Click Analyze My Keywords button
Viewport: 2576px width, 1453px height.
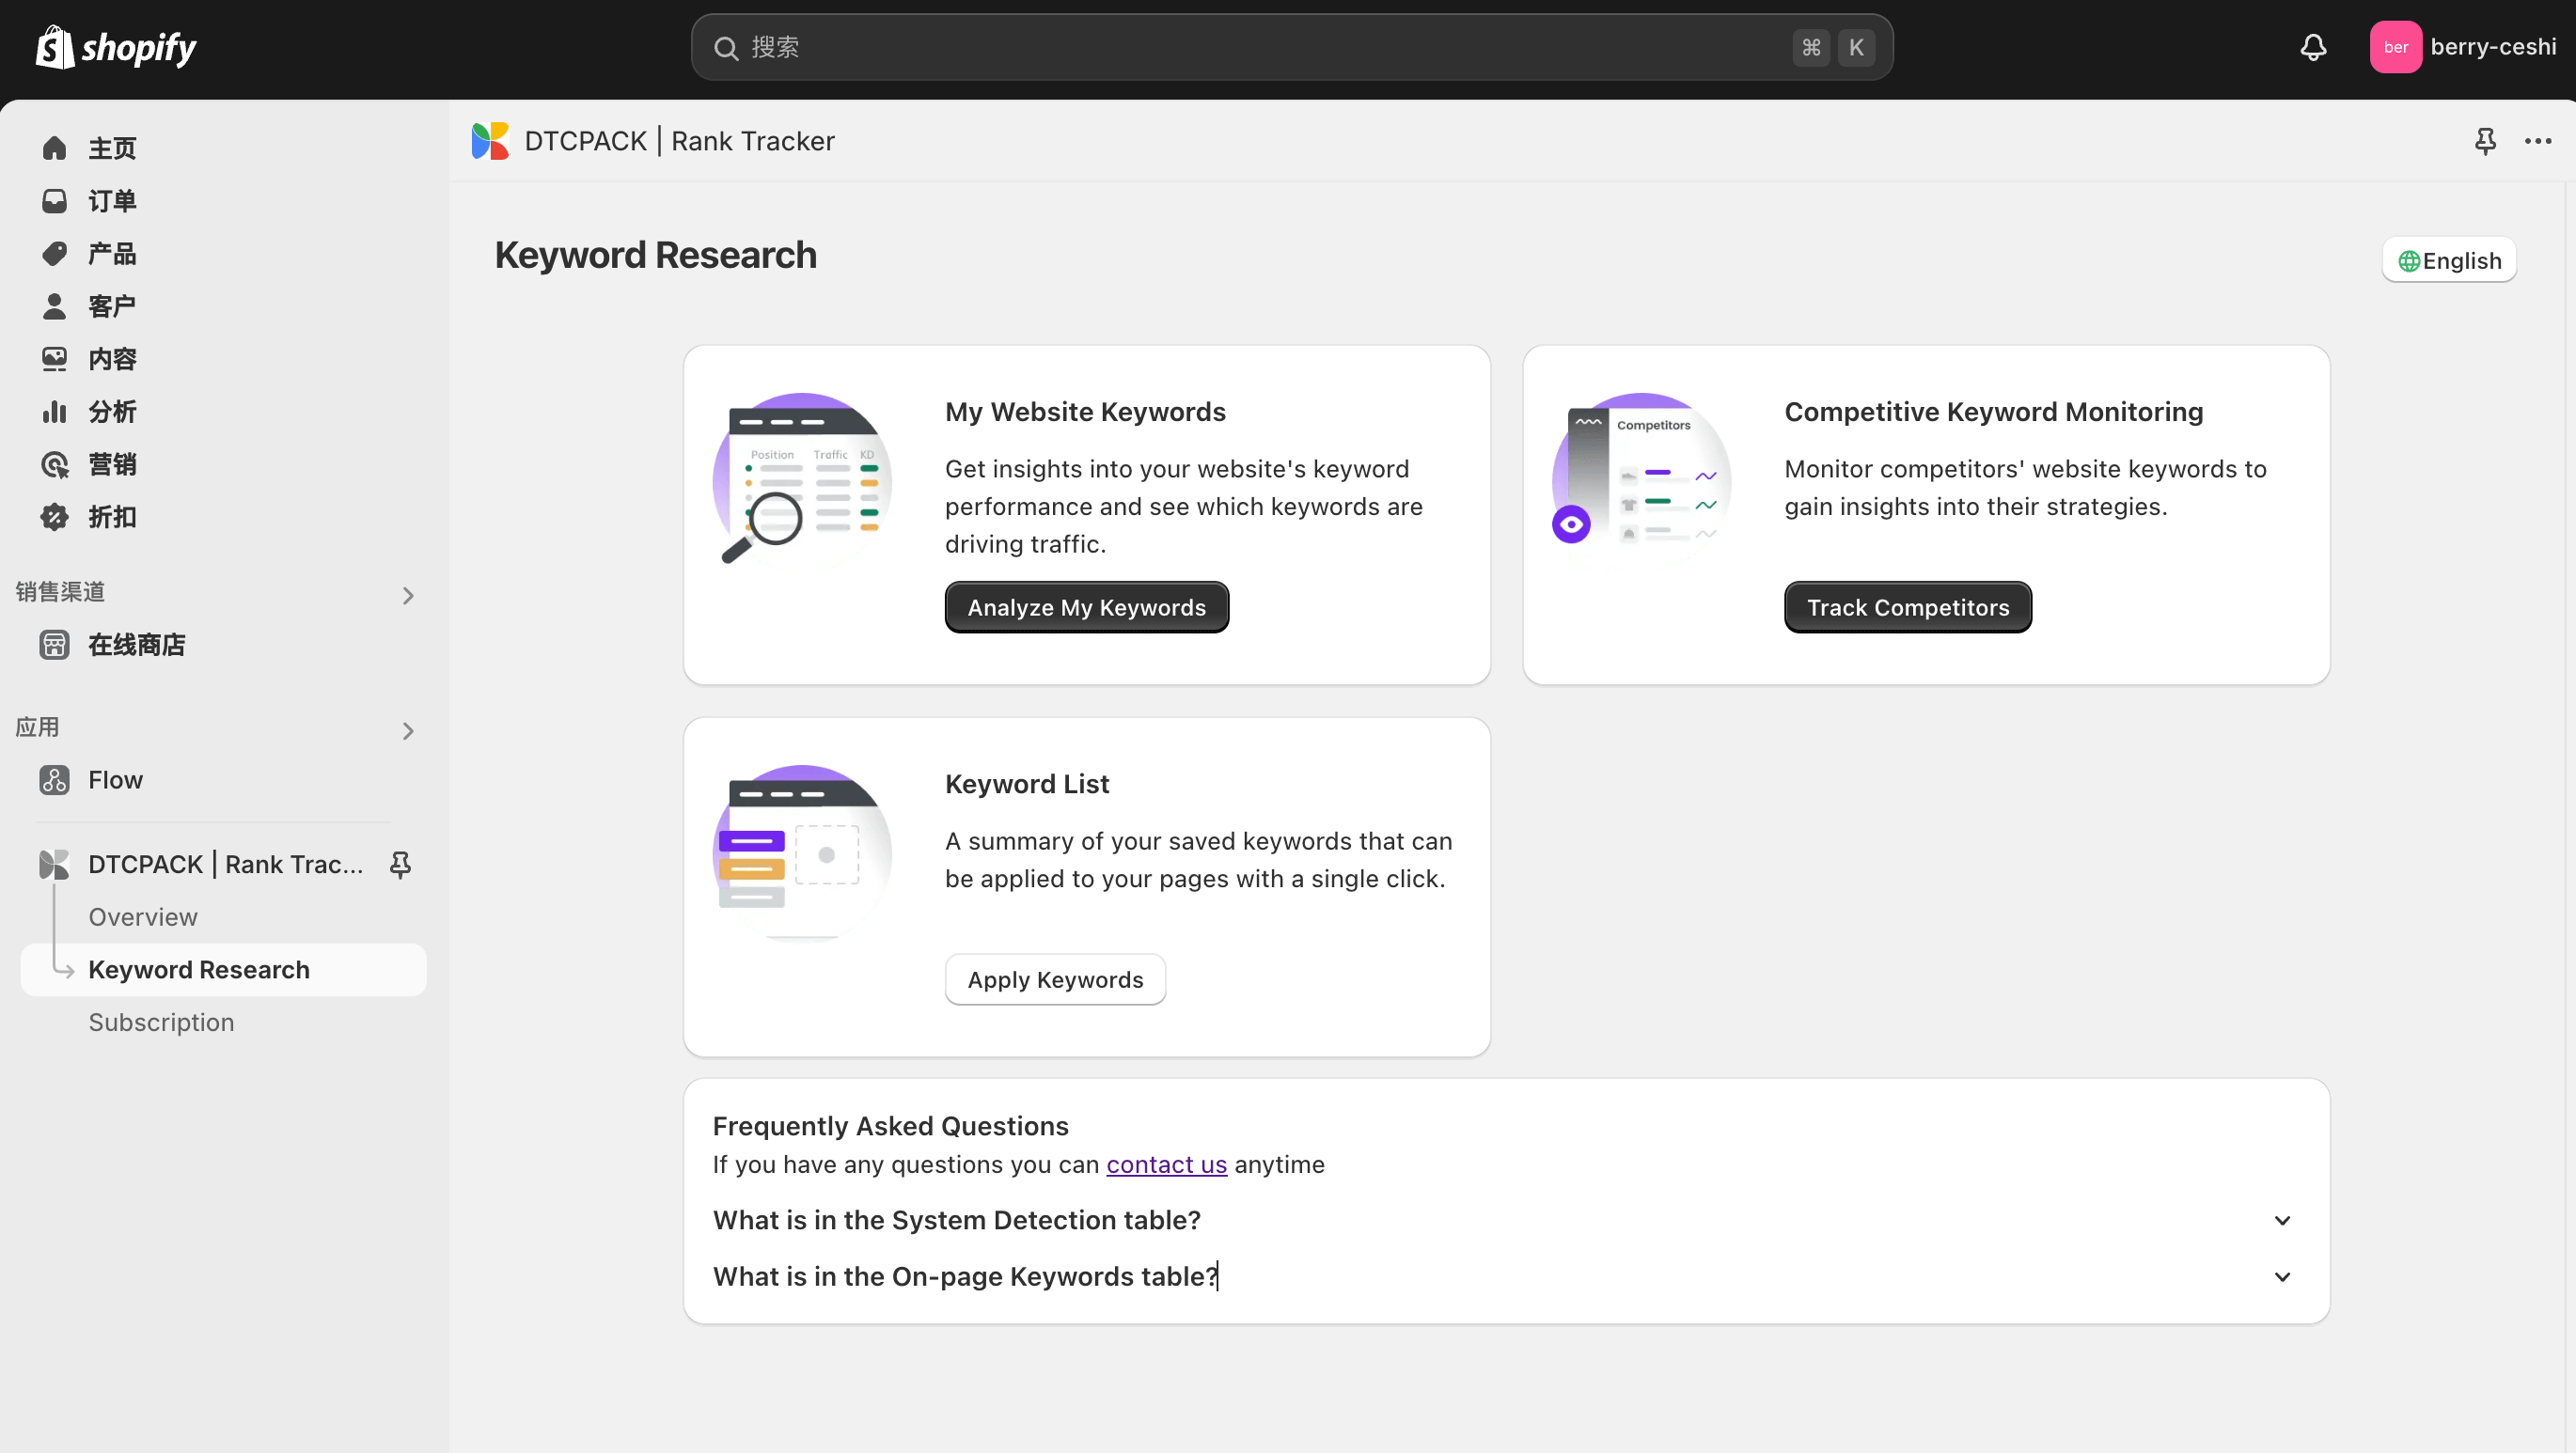[1086, 607]
